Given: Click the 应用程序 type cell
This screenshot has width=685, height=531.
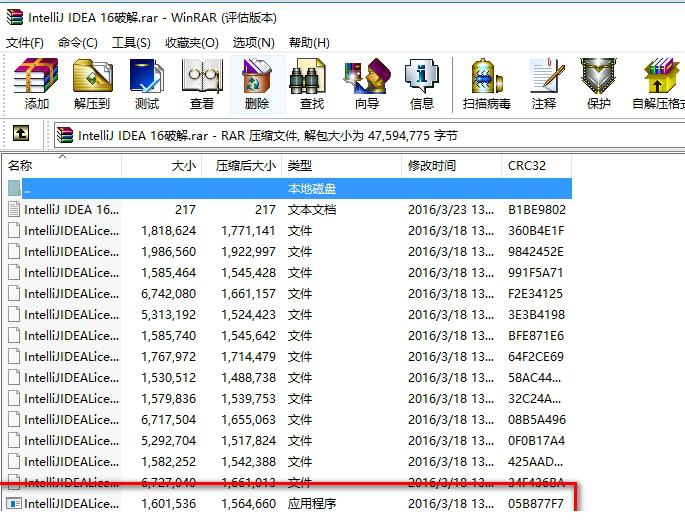Looking at the screenshot, I should point(312,503).
